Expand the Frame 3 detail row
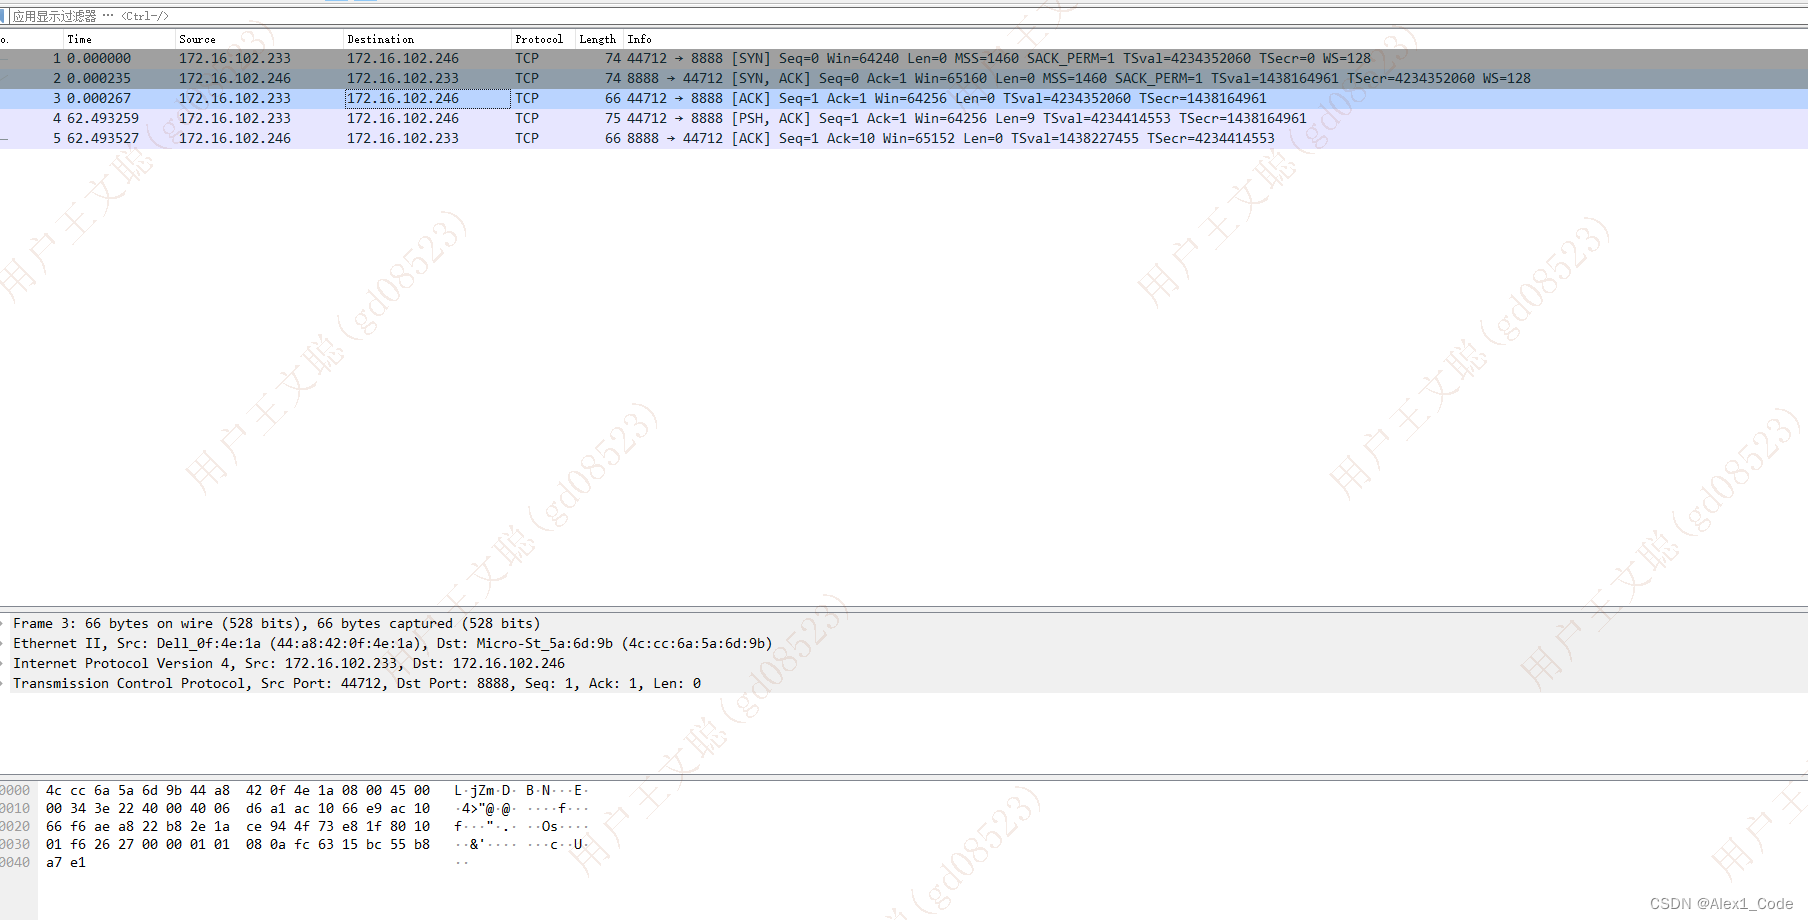 tap(4, 624)
